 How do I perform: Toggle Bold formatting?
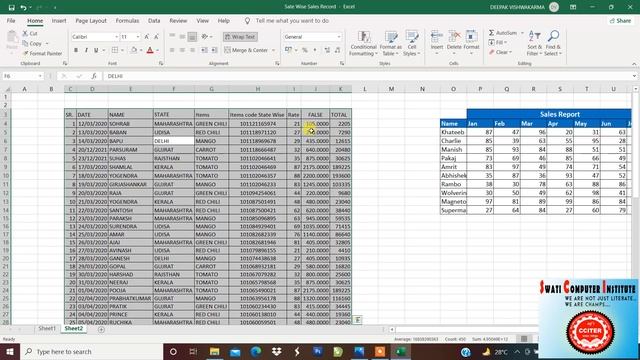(76, 50)
